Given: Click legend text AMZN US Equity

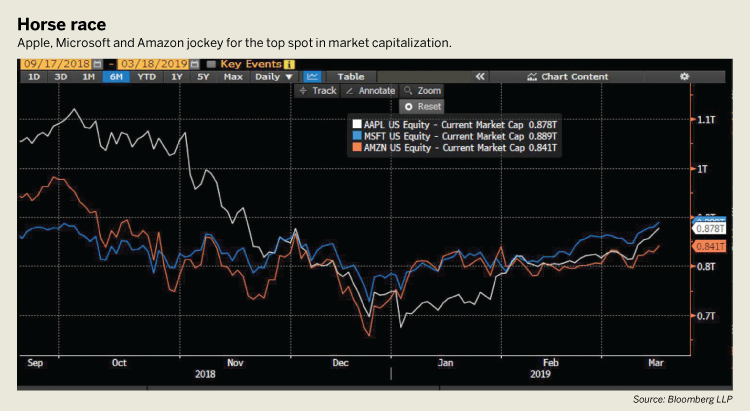Looking at the screenshot, I should tap(397, 148).
